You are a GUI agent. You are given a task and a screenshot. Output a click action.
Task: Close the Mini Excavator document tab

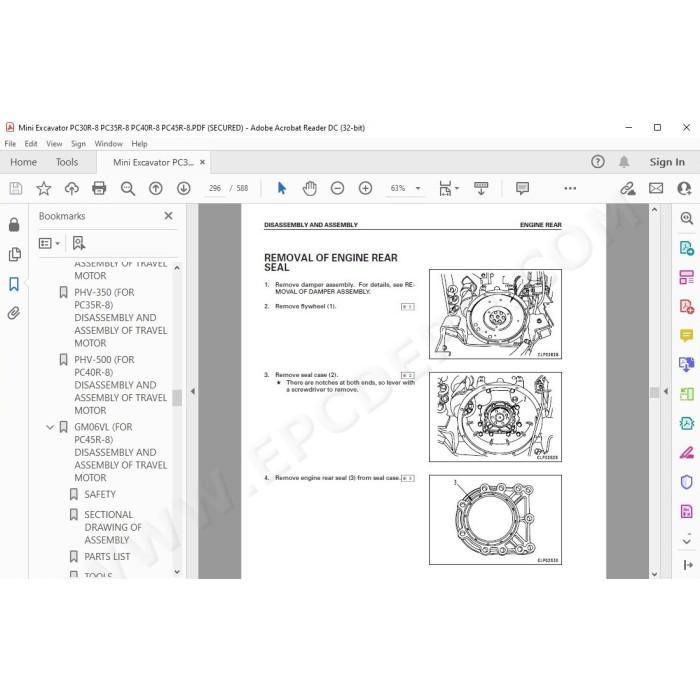(202, 162)
